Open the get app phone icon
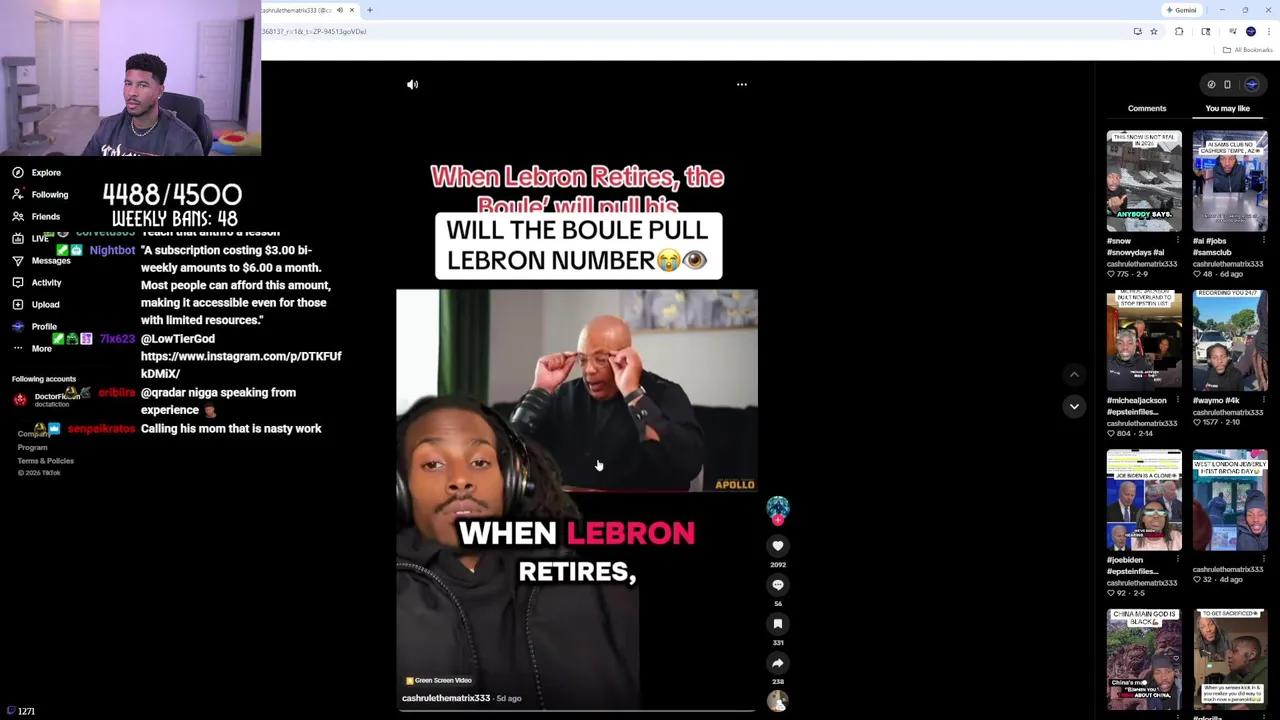The height and width of the screenshot is (720, 1280). tap(1228, 84)
